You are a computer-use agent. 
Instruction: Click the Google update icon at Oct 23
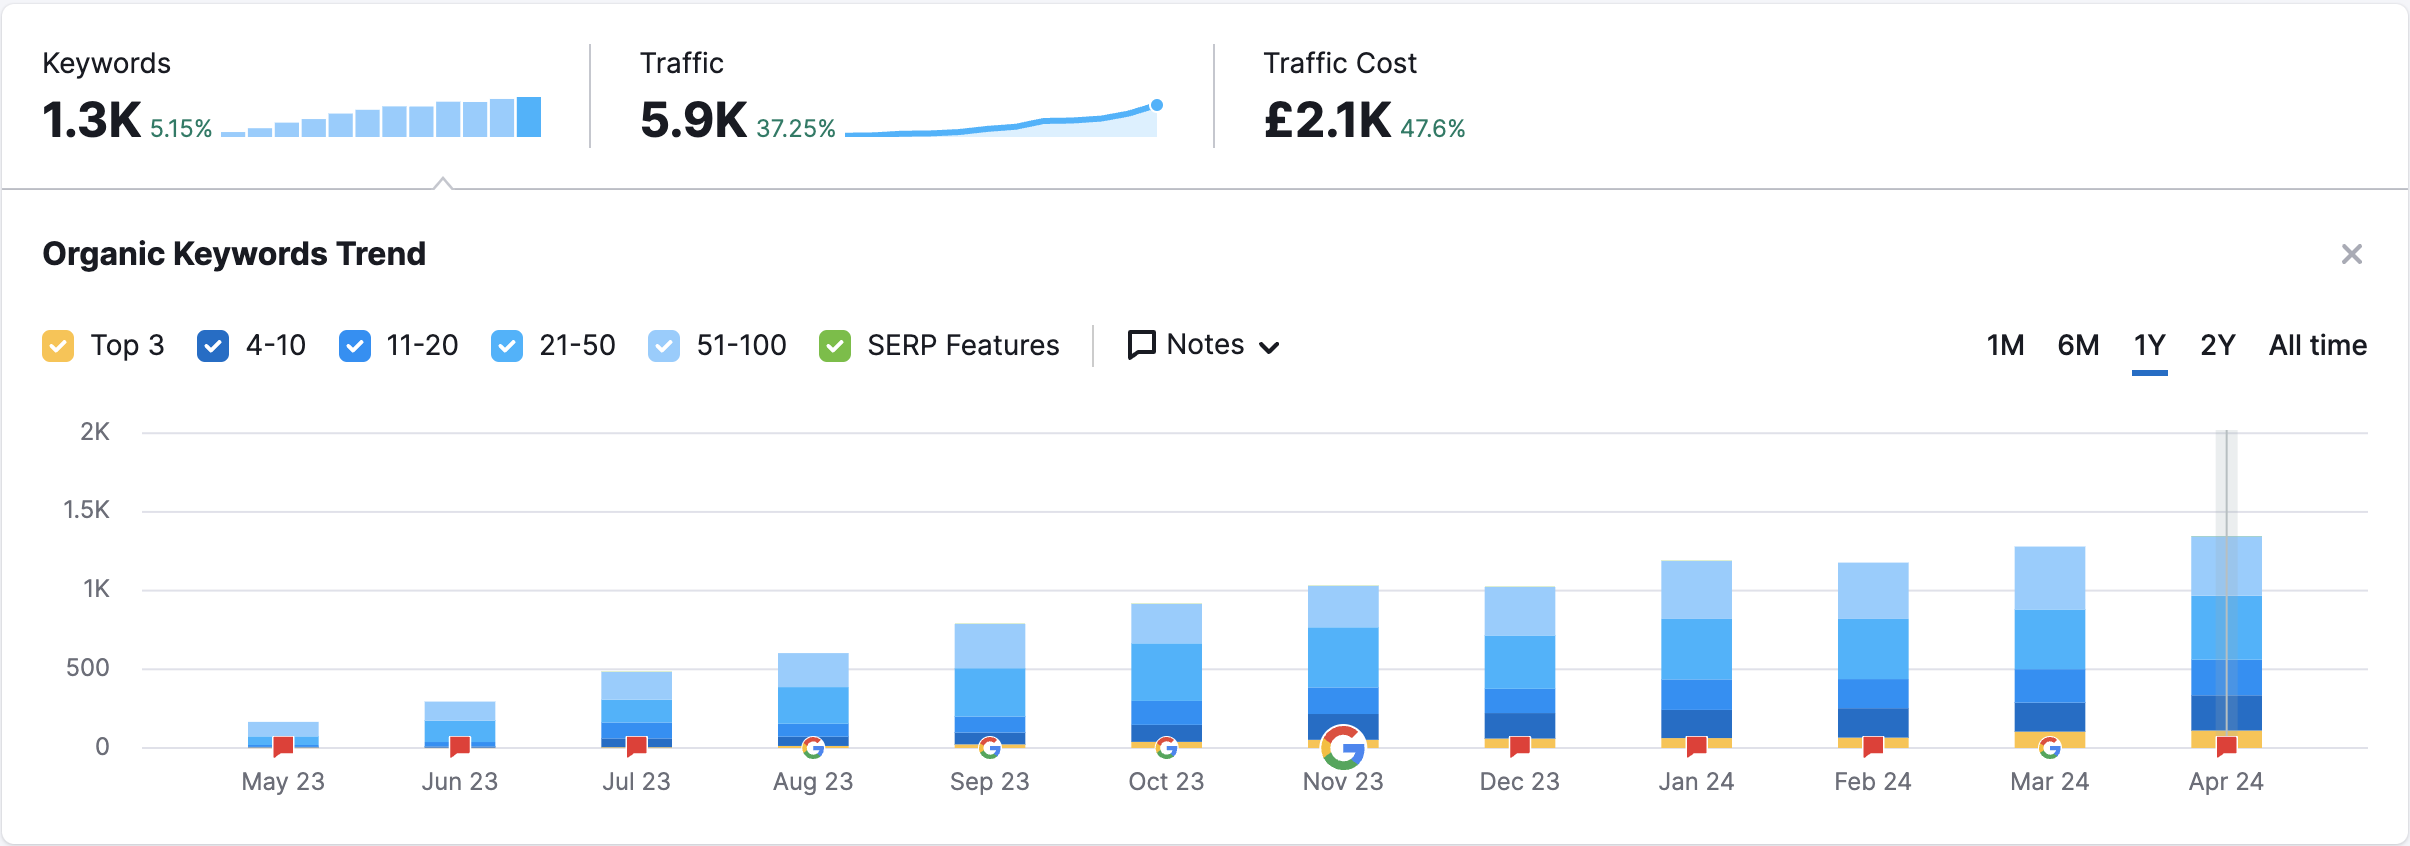click(1166, 747)
